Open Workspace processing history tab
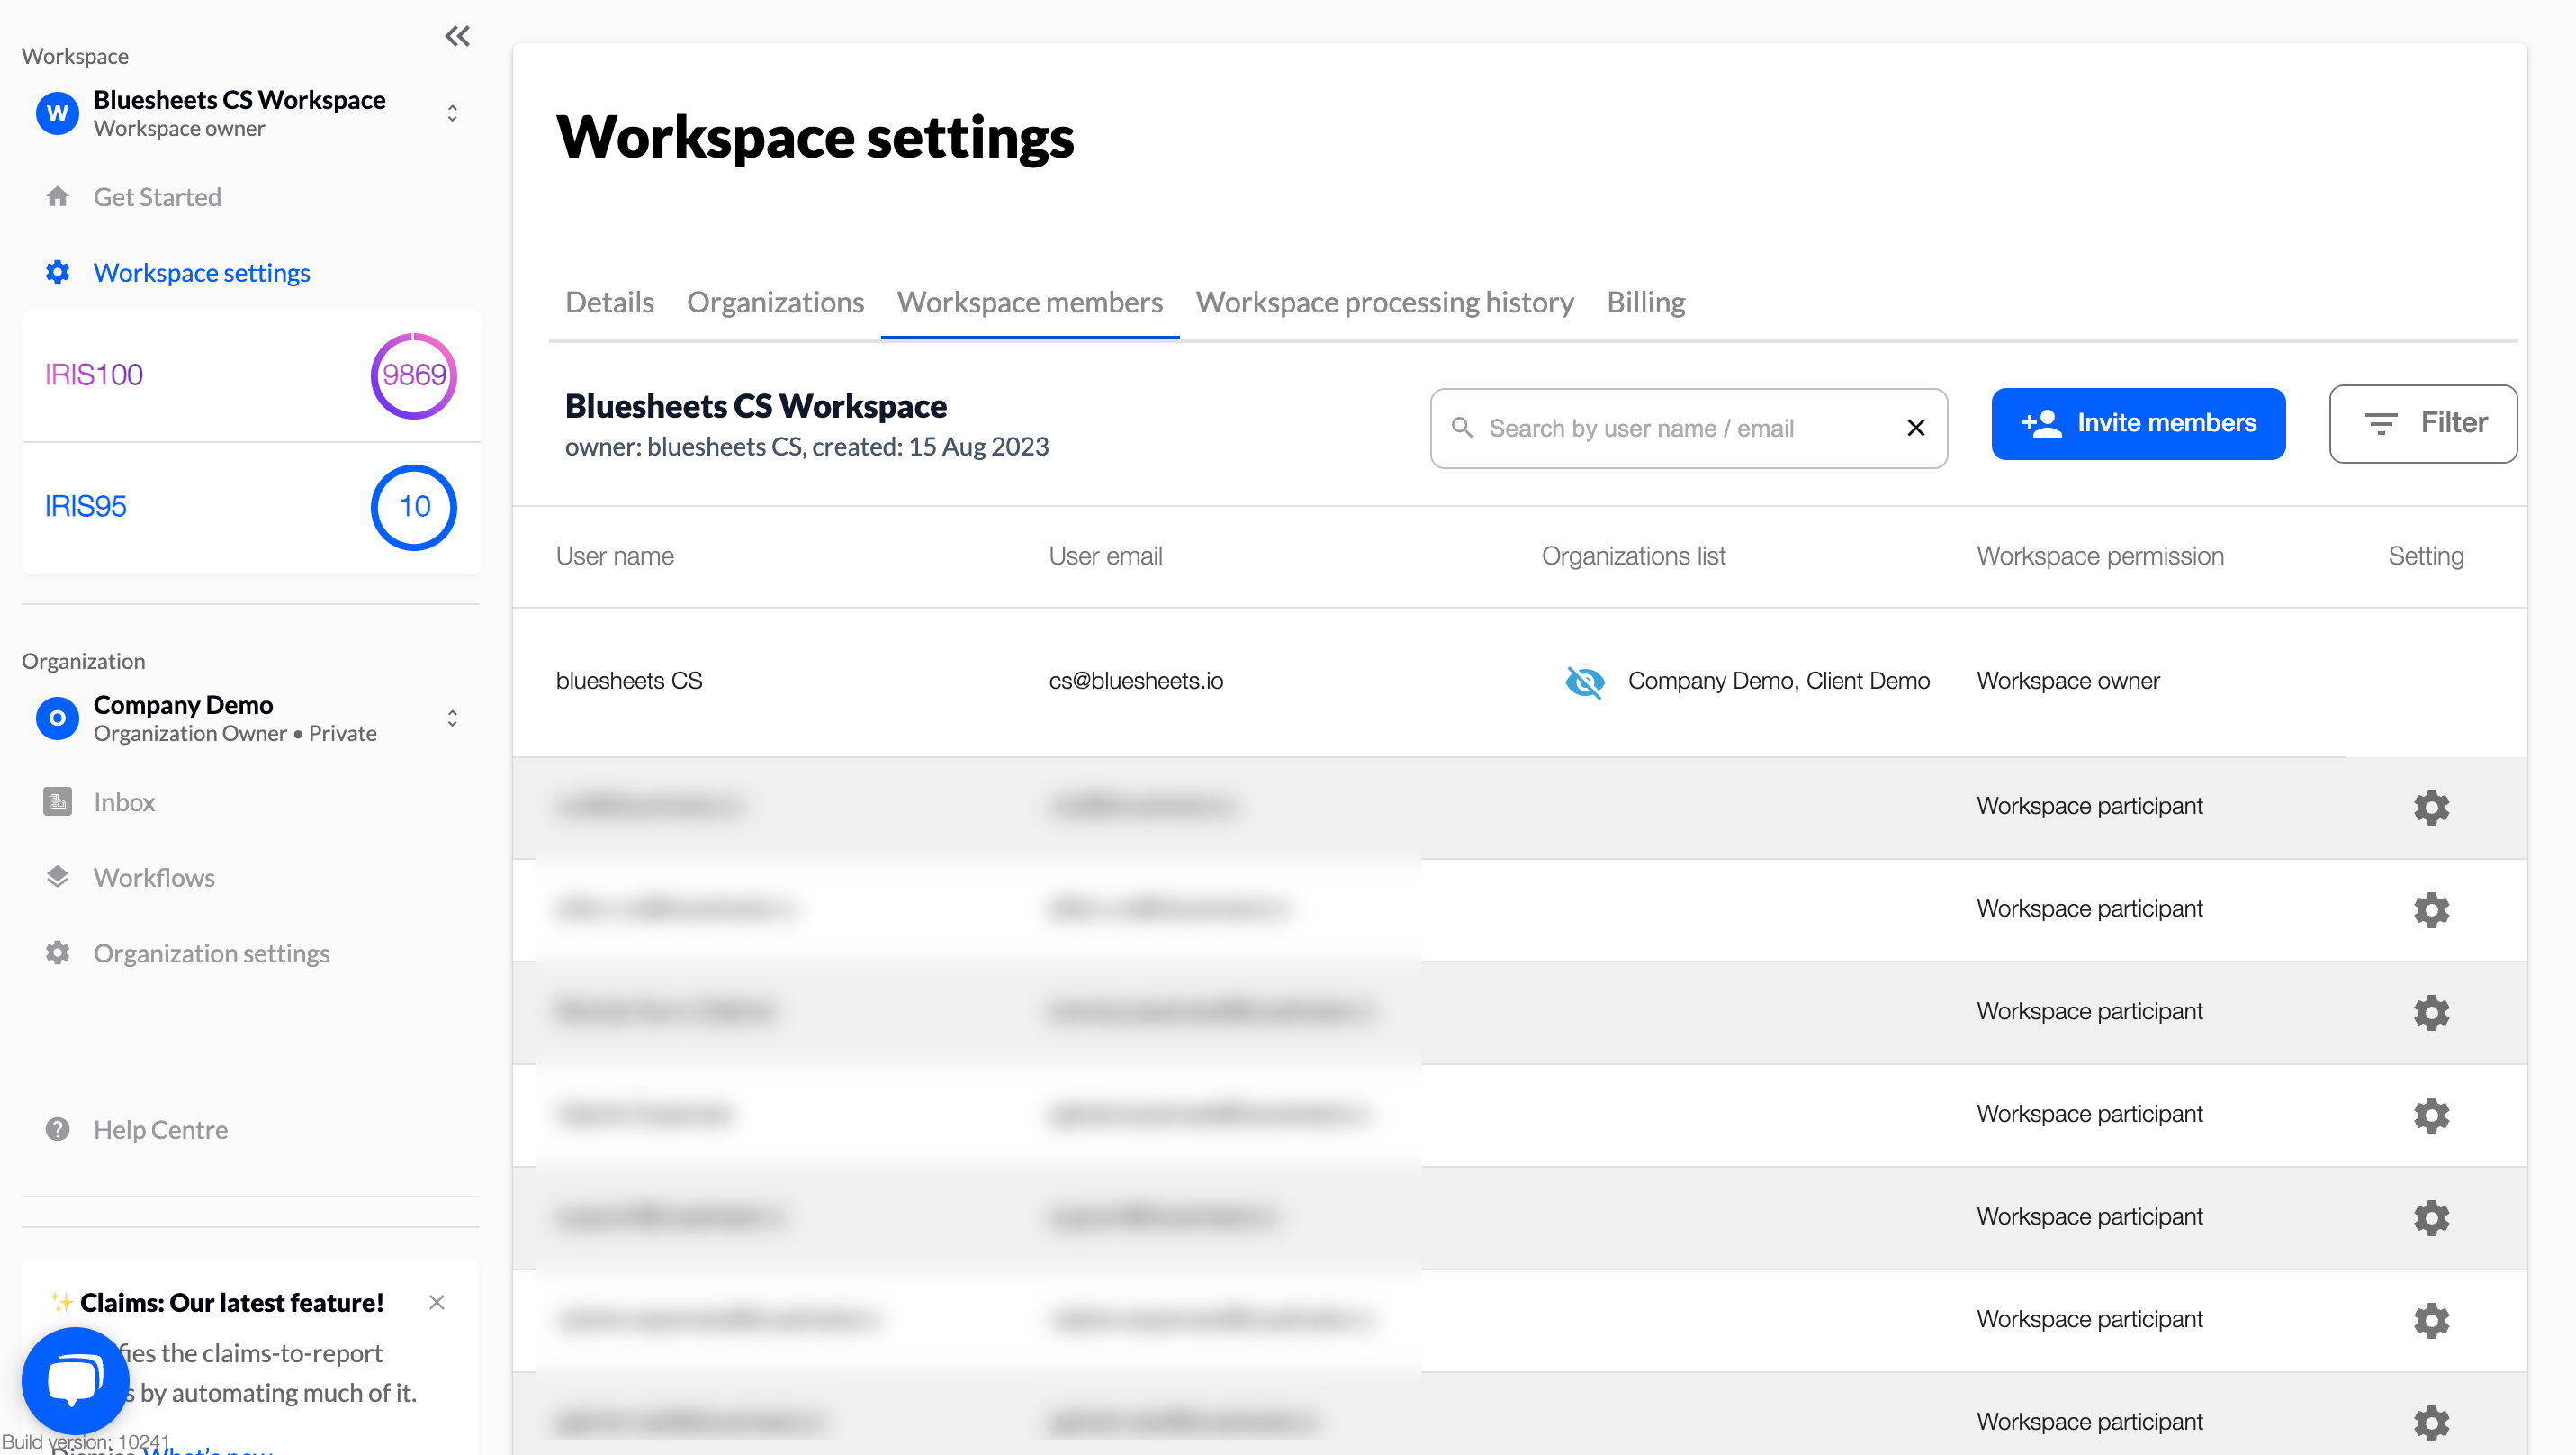Viewport: 2576px width, 1455px height. click(x=1384, y=302)
